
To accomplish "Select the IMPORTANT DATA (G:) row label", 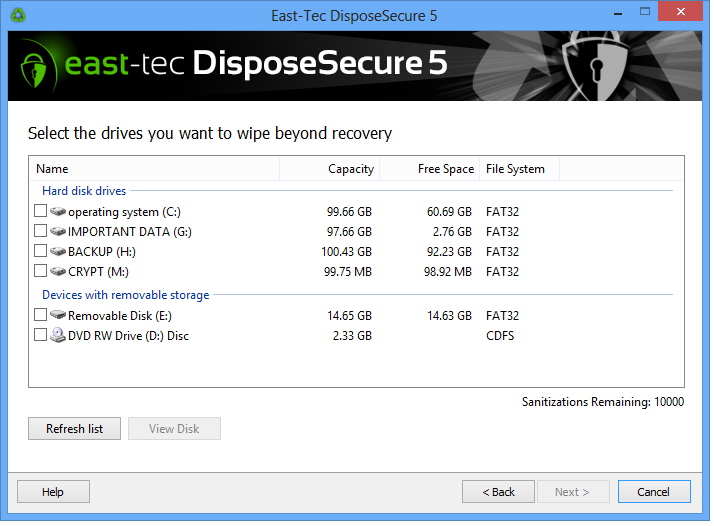I will (130, 232).
